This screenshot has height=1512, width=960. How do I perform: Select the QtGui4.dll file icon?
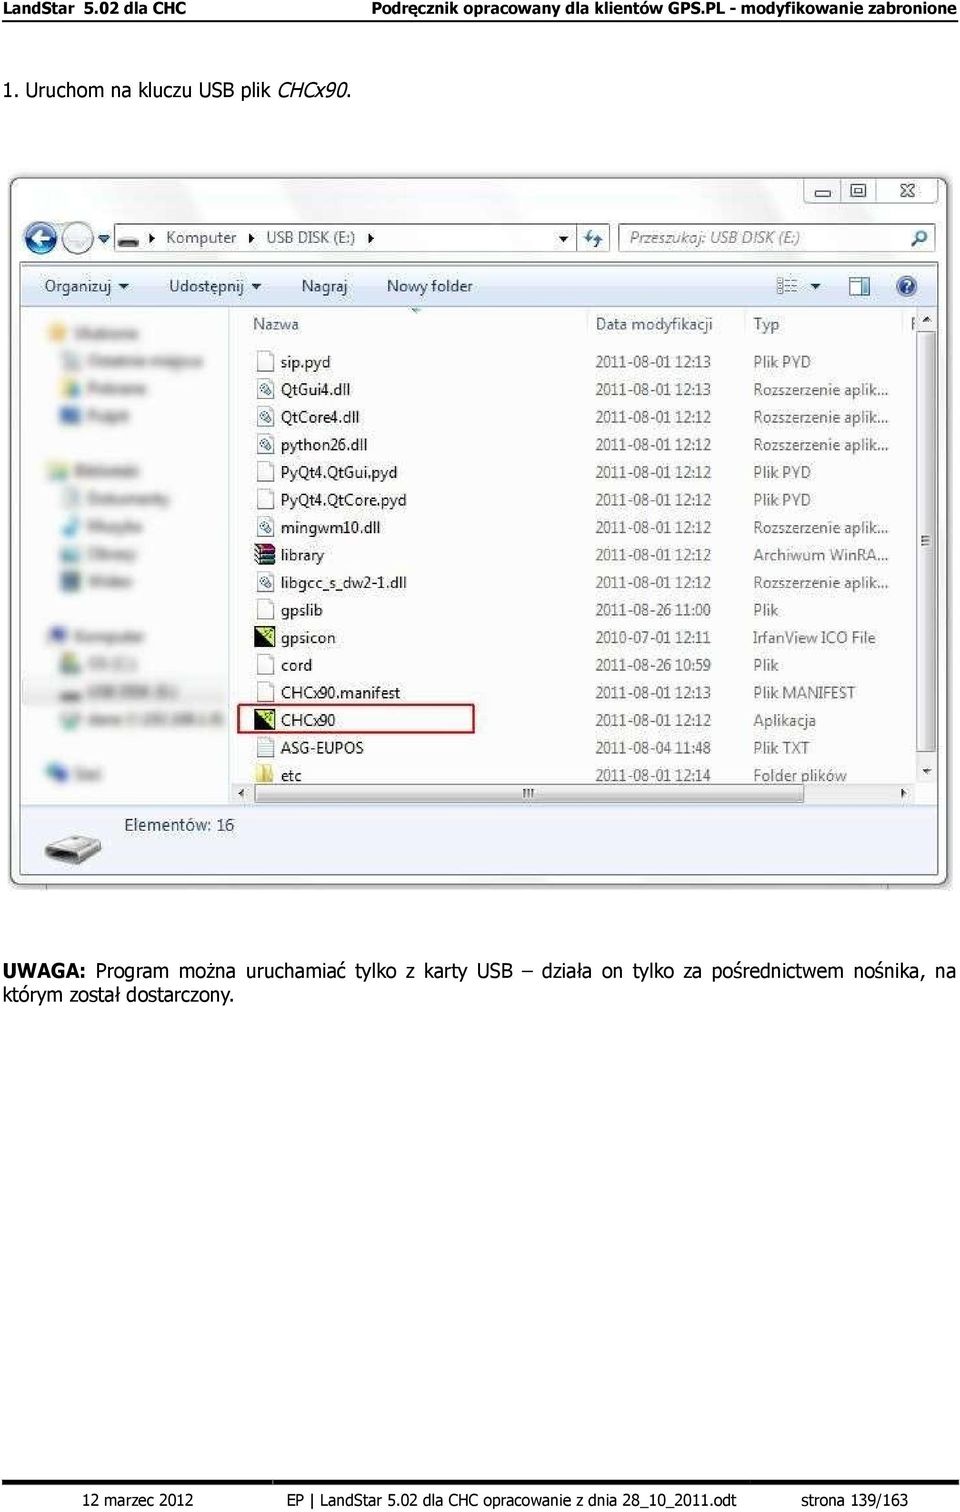(x=265, y=389)
